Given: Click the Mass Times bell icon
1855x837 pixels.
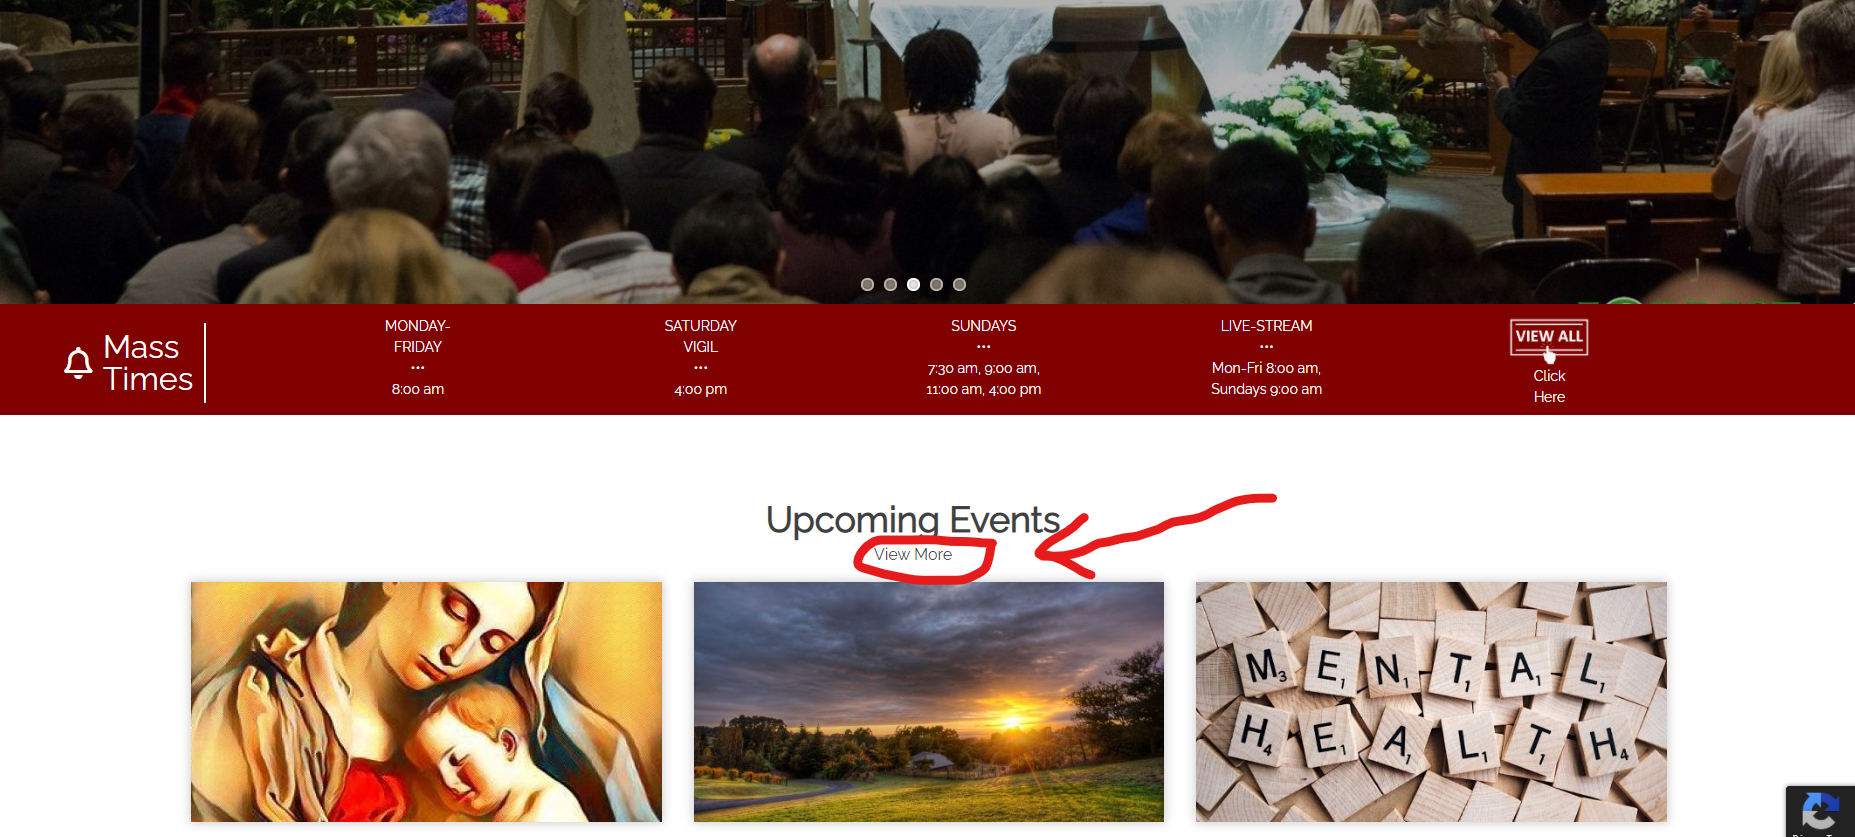Looking at the screenshot, I should 78,363.
